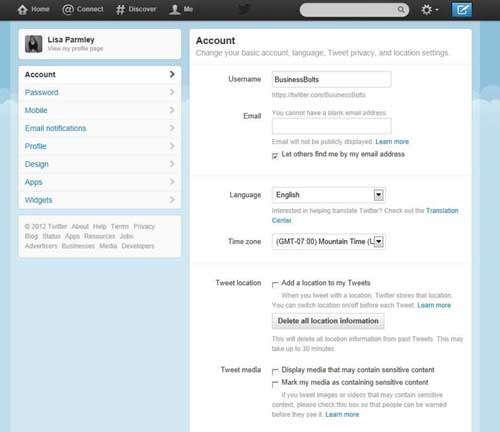Open the Me tab
The width and height of the screenshot is (500, 432).
coord(181,9)
